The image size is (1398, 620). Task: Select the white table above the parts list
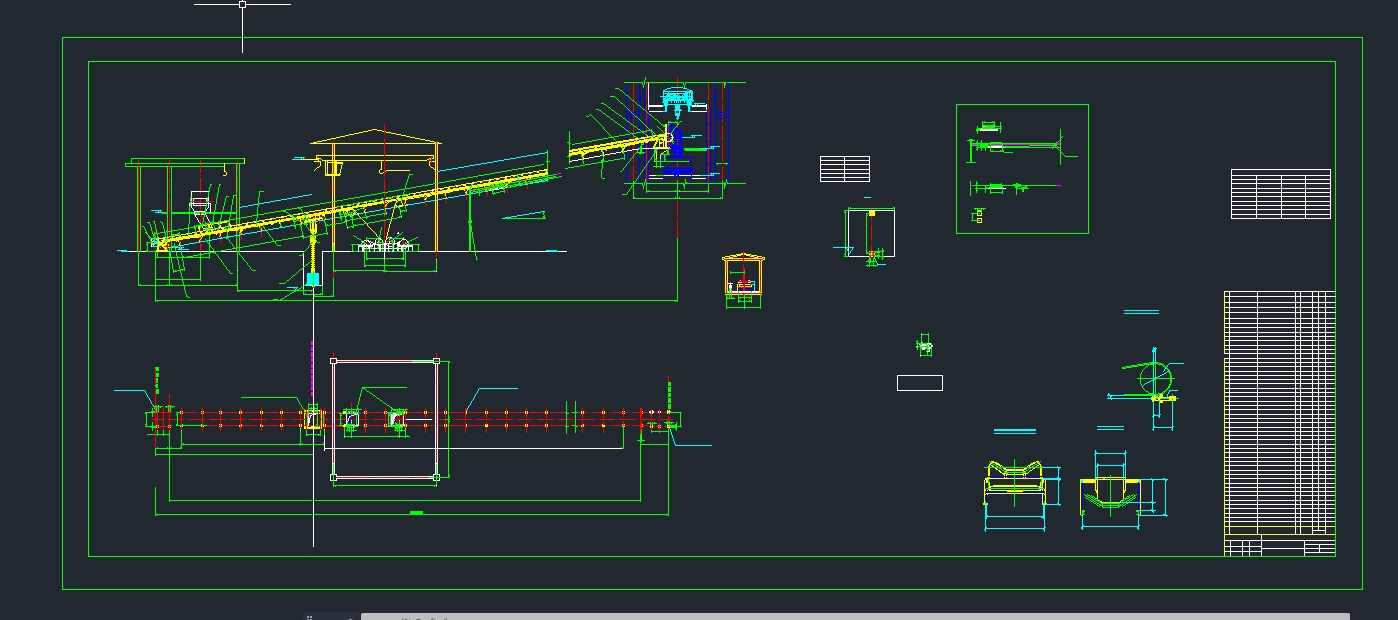[1280, 194]
